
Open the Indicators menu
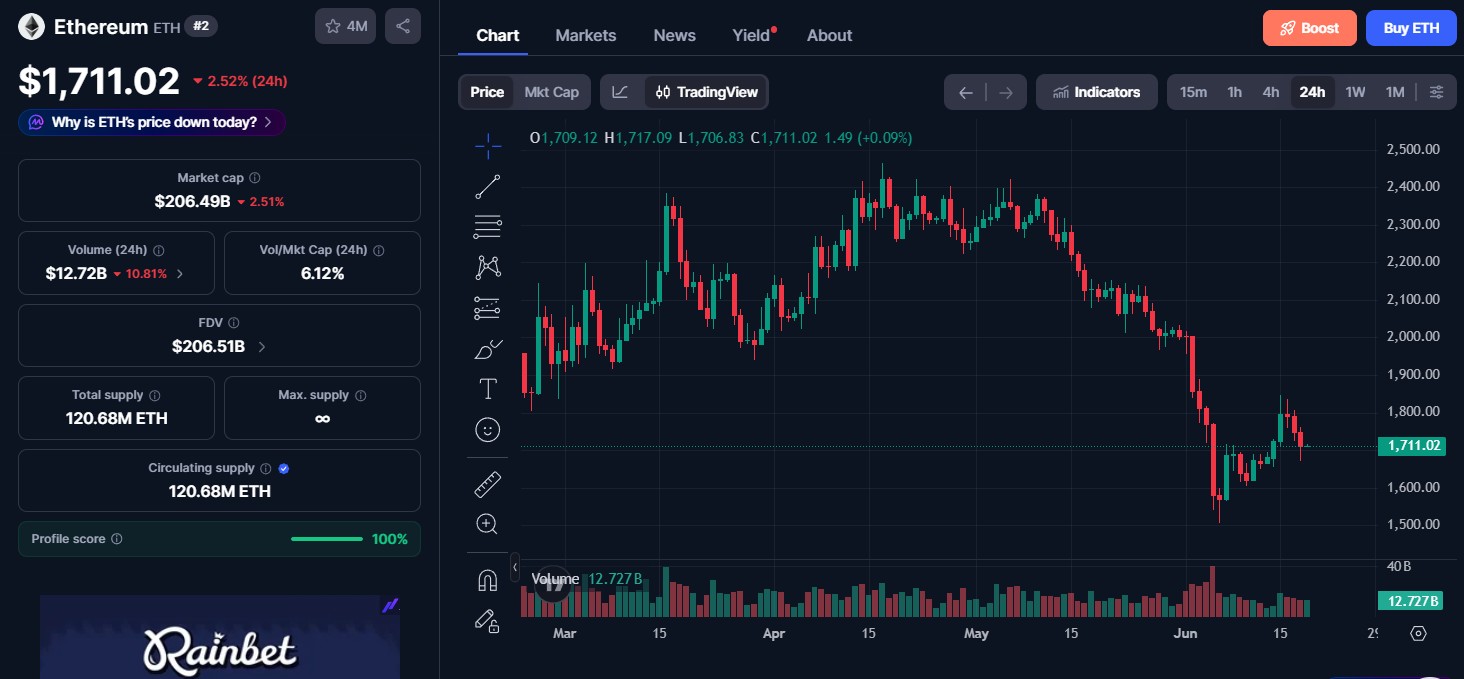[x=1097, y=92]
